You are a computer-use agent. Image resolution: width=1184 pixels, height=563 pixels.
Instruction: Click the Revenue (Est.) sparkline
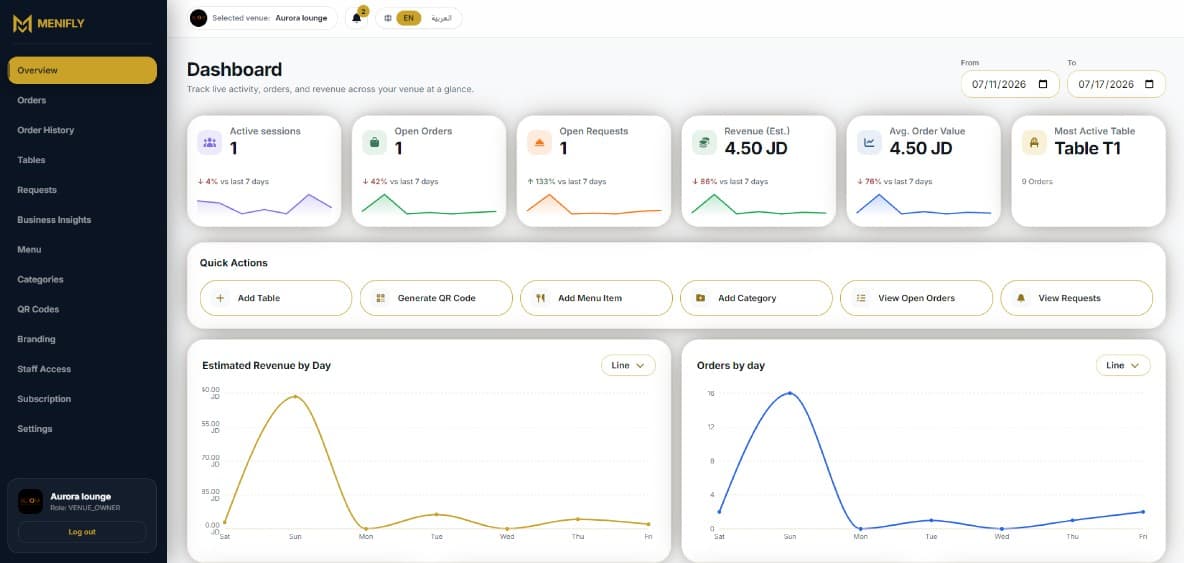tap(759, 205)
